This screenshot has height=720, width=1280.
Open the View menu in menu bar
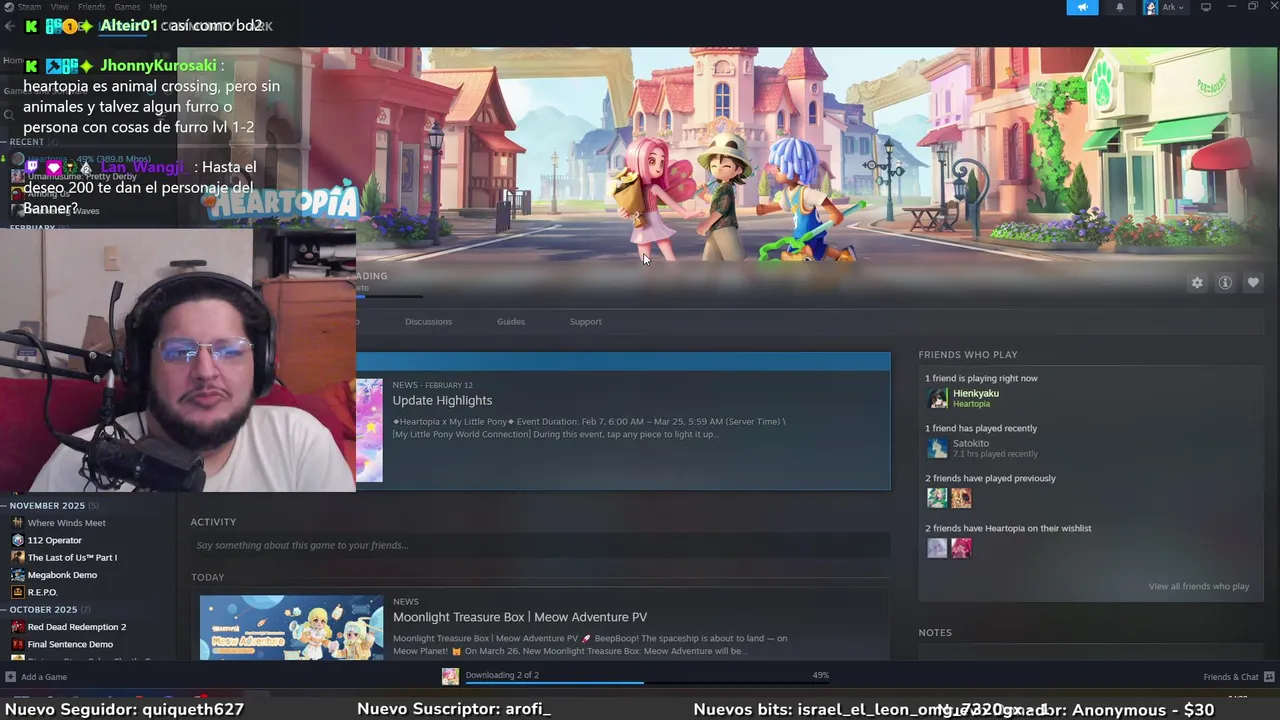click(x=60, y=7)
